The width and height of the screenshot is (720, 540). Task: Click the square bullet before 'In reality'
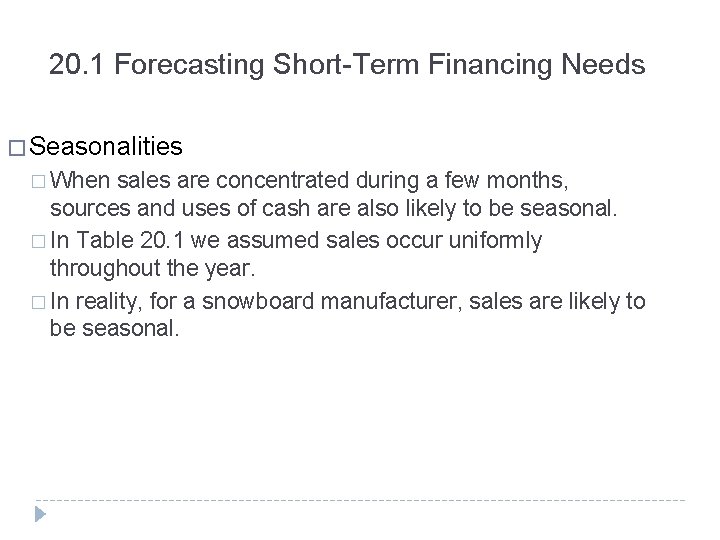[x=38, y=300]
